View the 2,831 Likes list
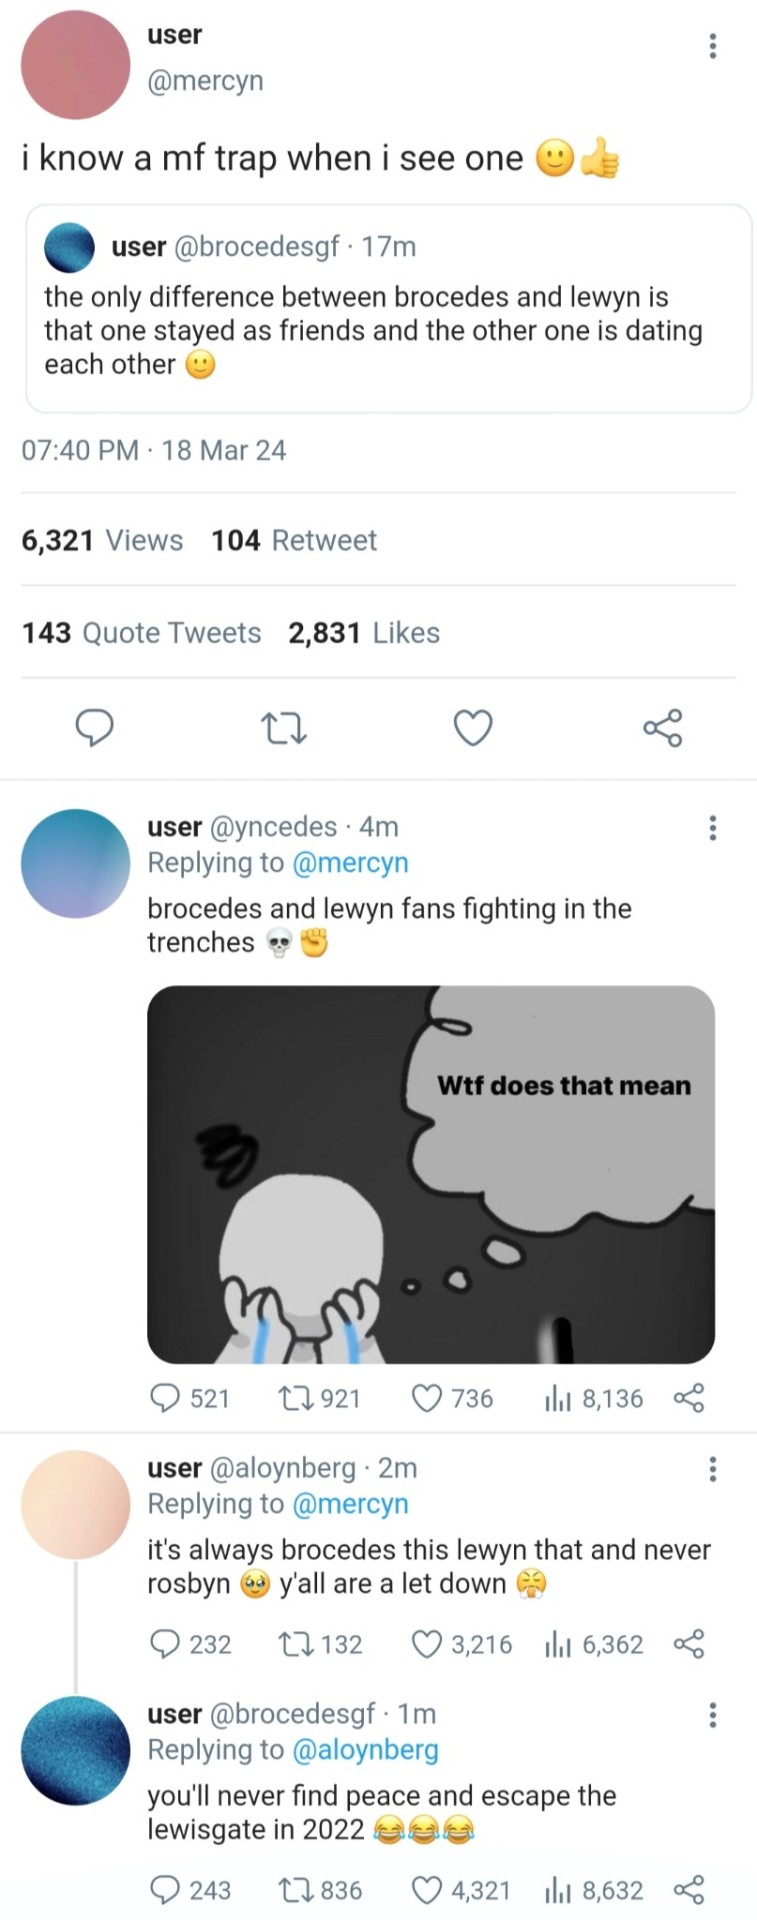Image resolution: width=757 pixels, height=1920 pixels. [364, 633]
